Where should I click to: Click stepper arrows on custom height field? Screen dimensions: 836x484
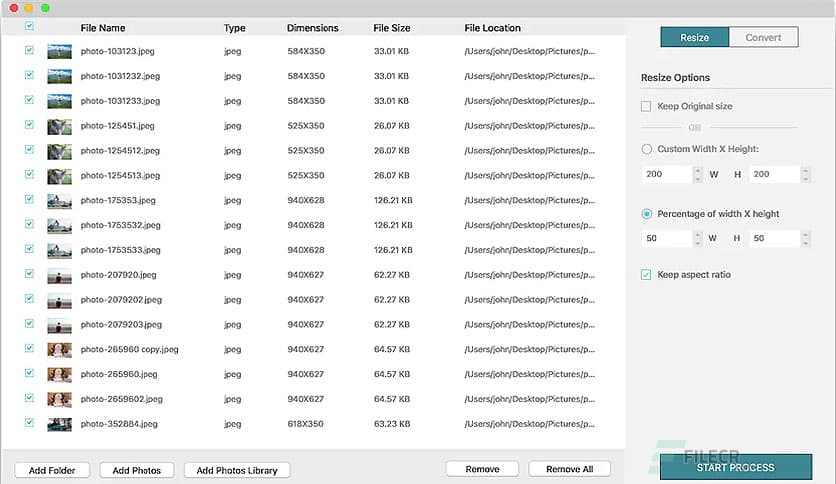805,174
